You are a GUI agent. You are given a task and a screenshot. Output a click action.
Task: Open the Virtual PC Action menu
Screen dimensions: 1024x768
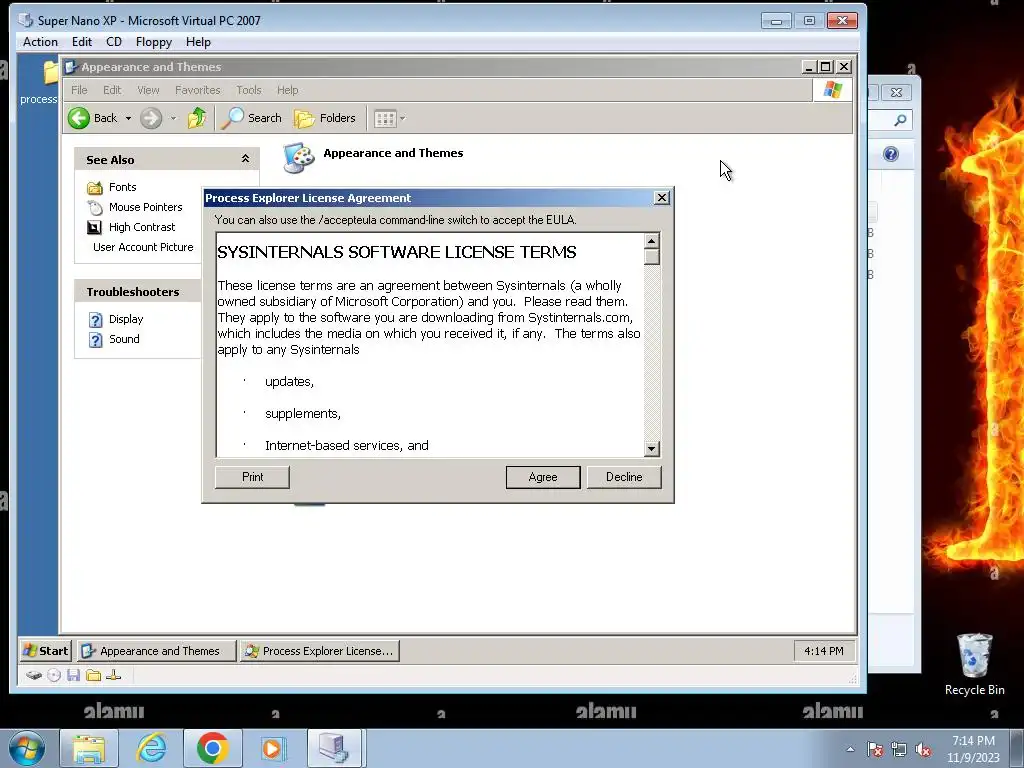point(40,42)
